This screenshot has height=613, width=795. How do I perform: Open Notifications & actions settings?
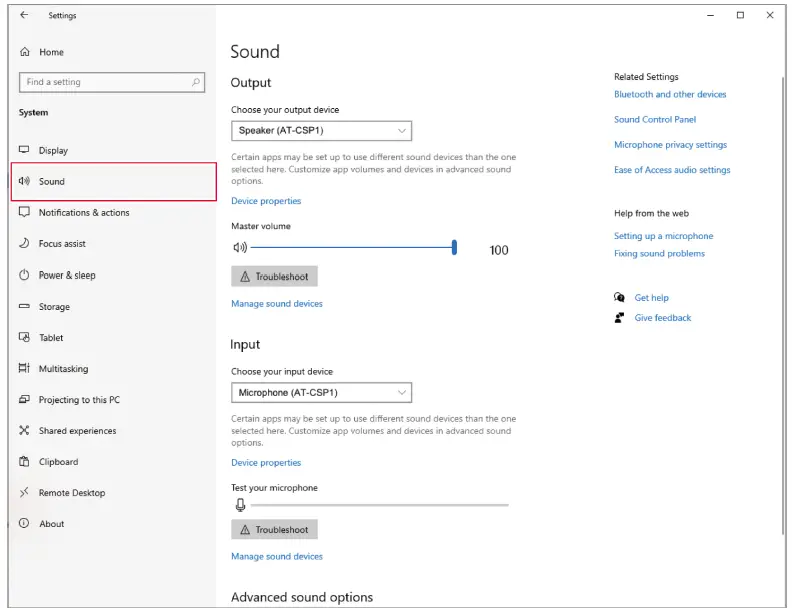84,213
